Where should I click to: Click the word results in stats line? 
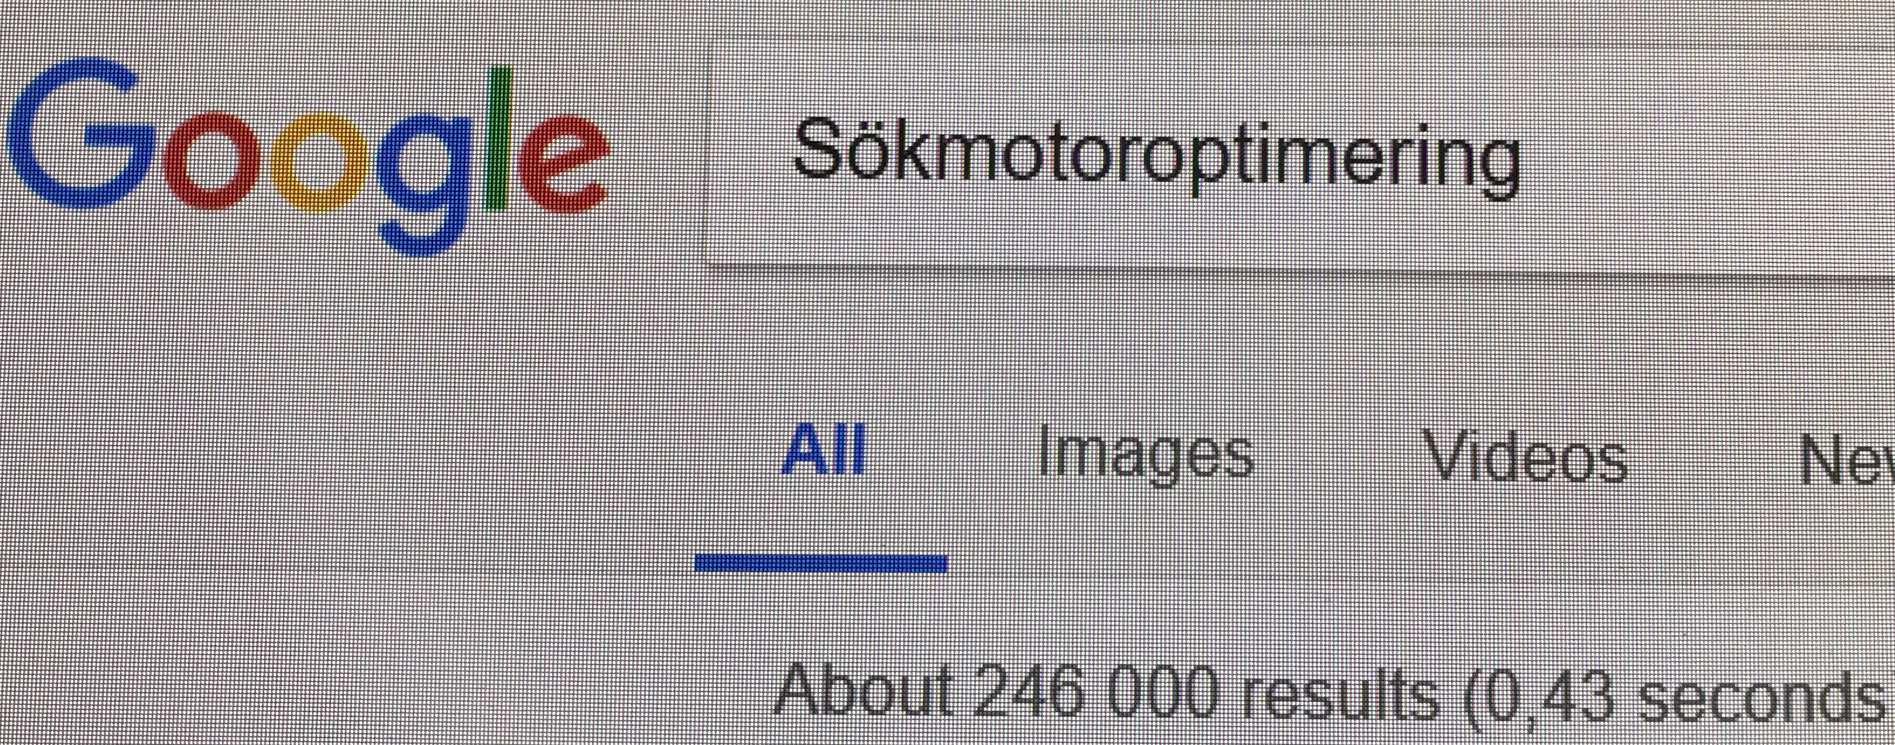[x=1339, y=694]
